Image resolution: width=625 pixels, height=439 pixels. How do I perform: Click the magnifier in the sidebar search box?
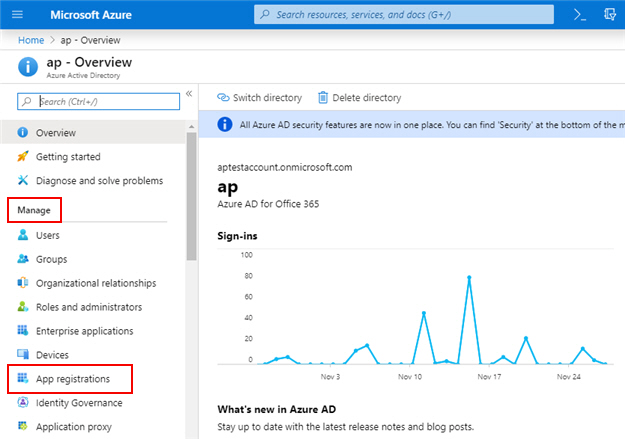27,101
